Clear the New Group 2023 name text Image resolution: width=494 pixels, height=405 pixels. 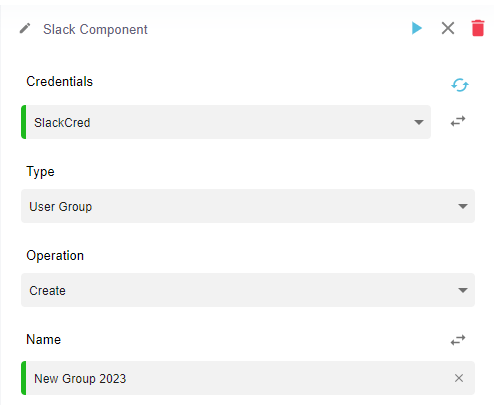coord(459,378)
